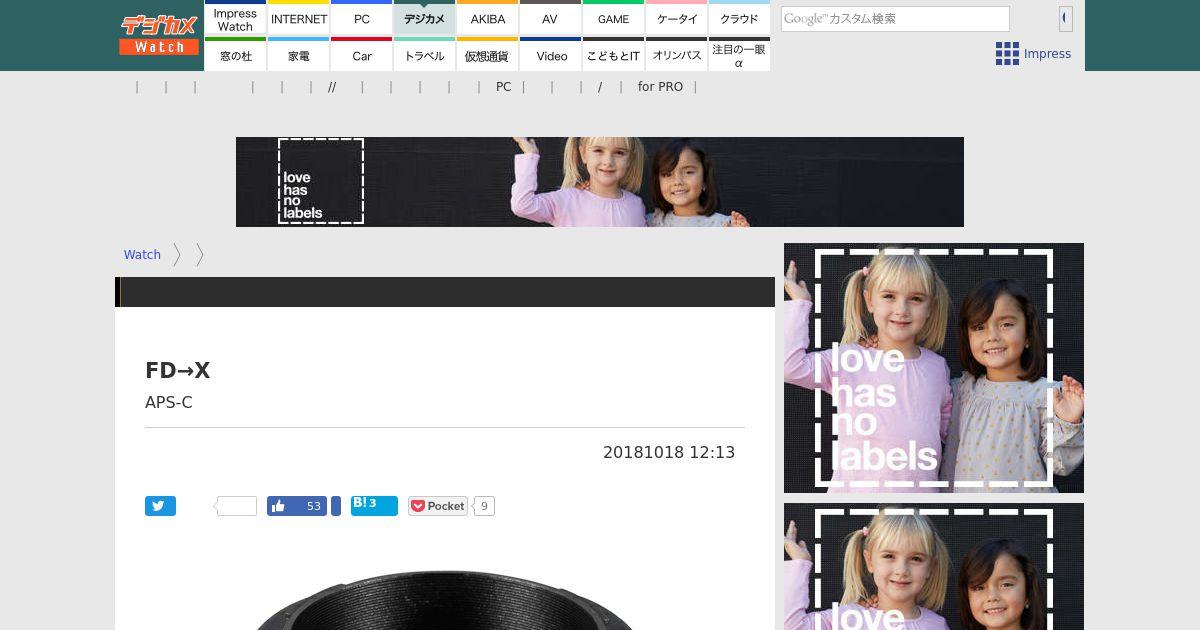The image size is (1200, 630).
Task: Click the Facebook share button beside the like count
Action: pos(336,506)
